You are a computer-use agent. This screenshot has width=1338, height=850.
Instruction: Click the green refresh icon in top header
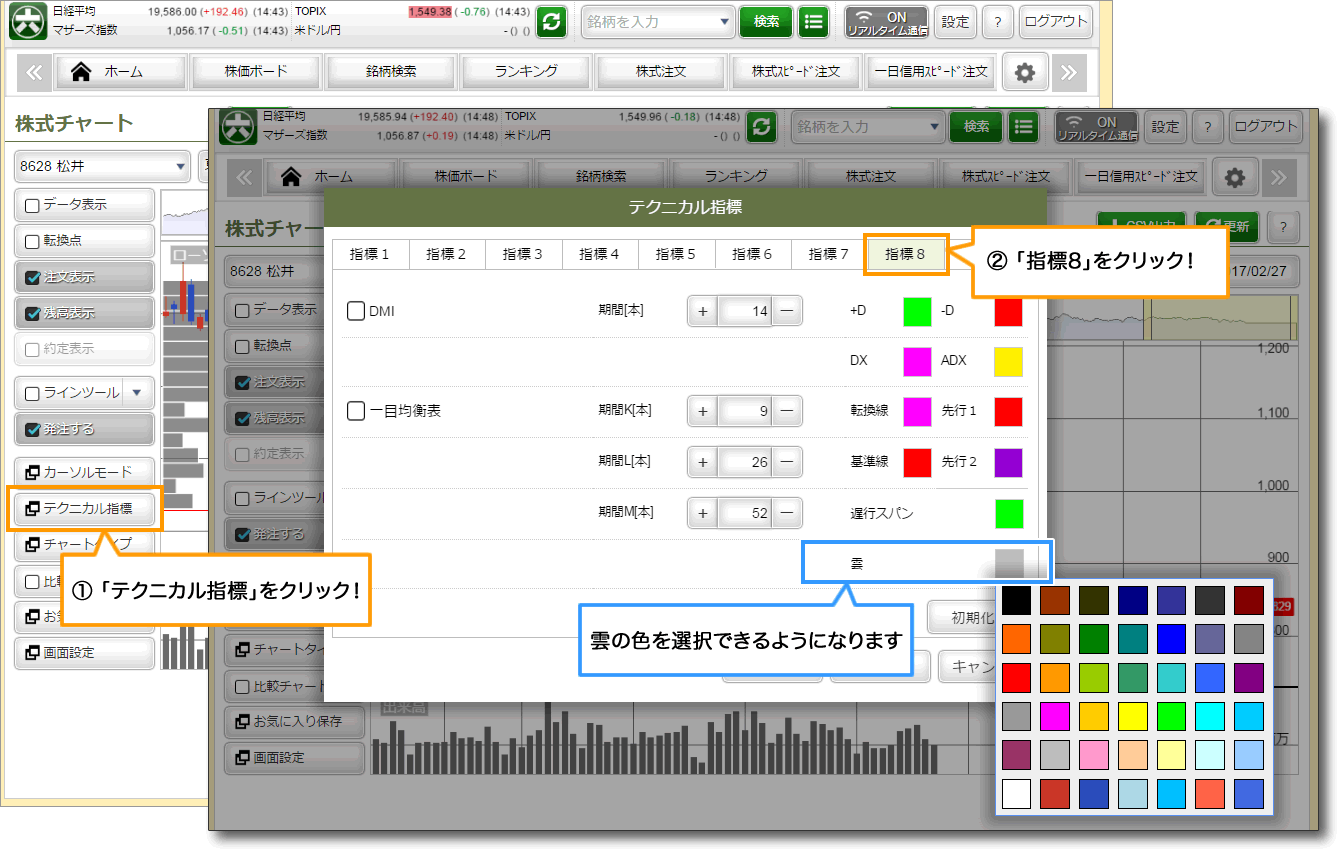tap(551, 21)
